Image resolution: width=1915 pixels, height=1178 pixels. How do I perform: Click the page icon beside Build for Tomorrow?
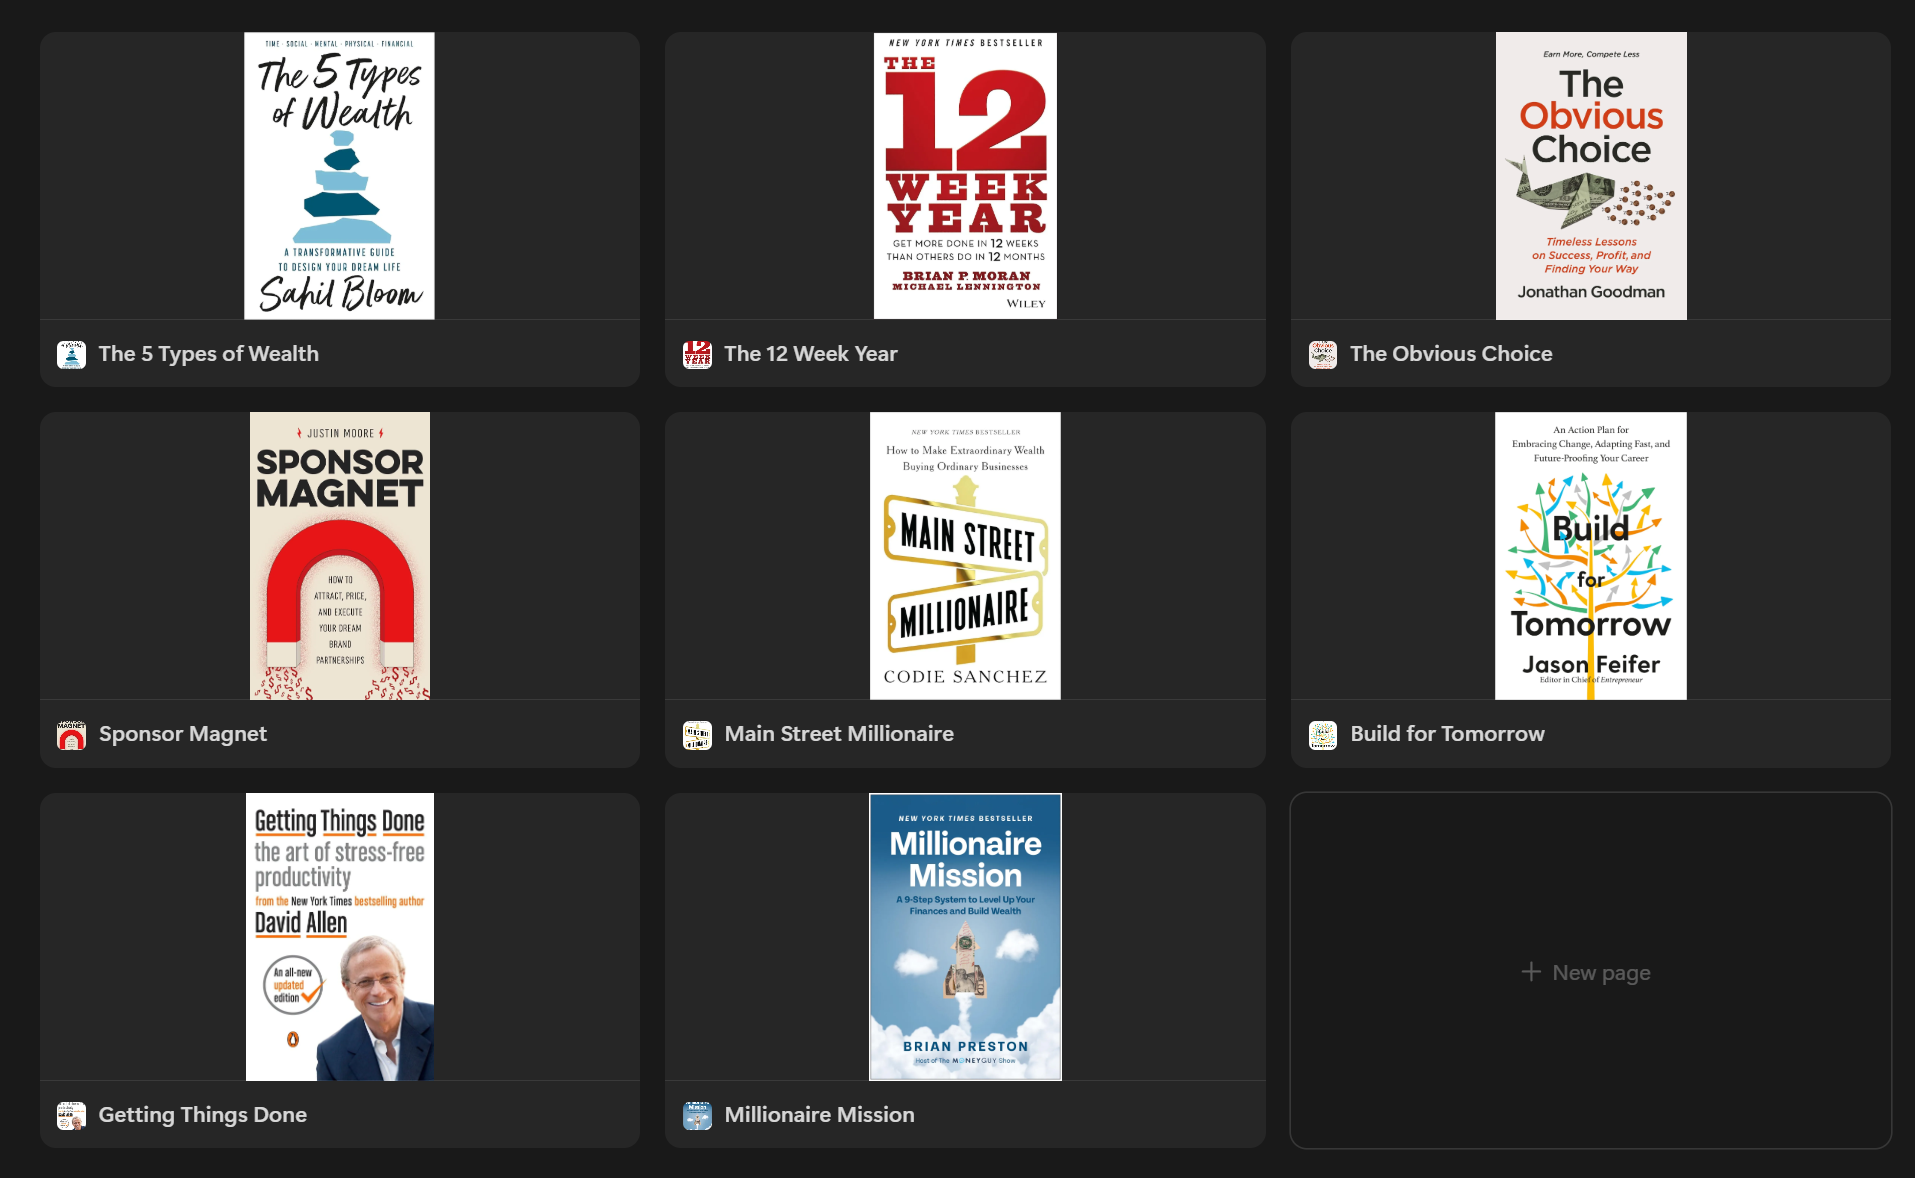(1323, 735)
